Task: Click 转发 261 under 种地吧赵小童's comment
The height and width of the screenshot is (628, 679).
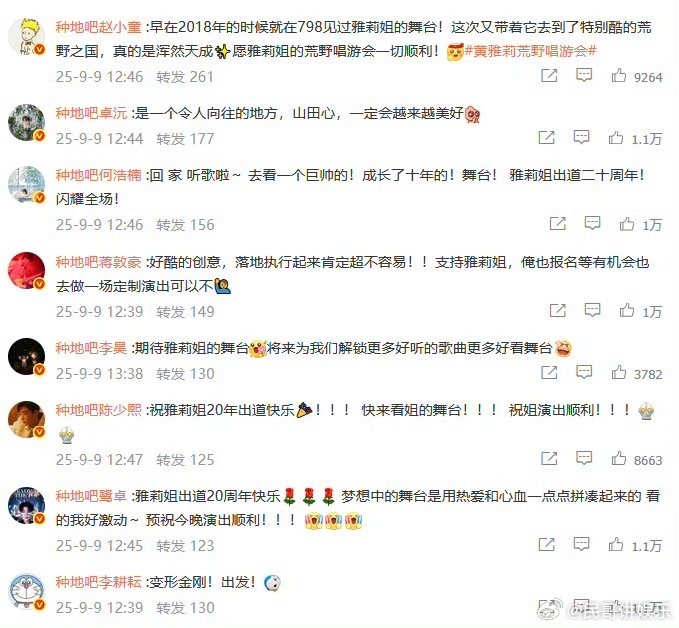Action: [x=185, y=77]
